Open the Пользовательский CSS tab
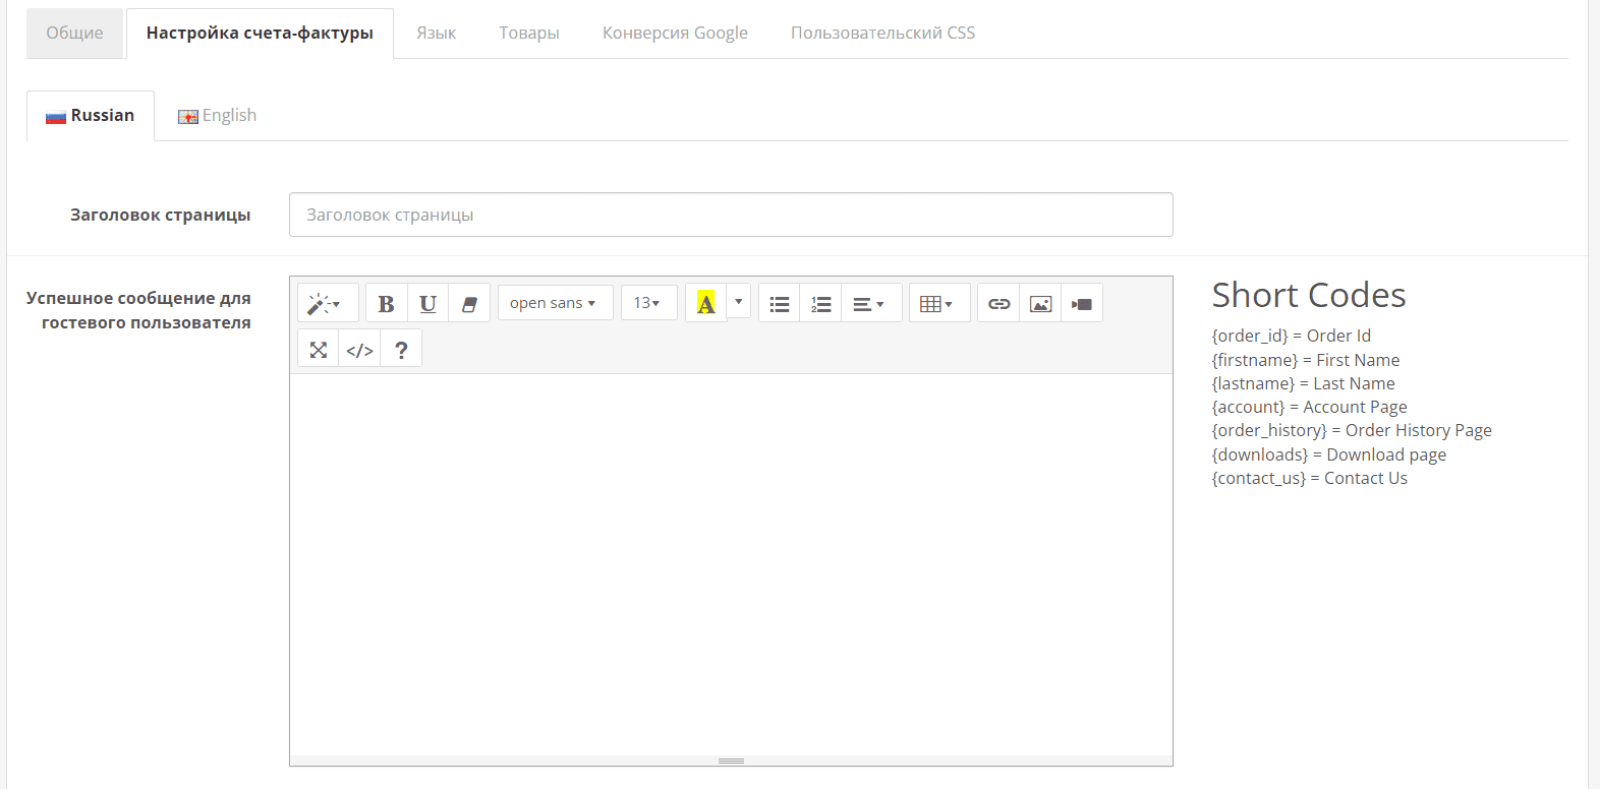Viewport: 1600px width, 790px height. pyautogui.click(x=883, y=33)
